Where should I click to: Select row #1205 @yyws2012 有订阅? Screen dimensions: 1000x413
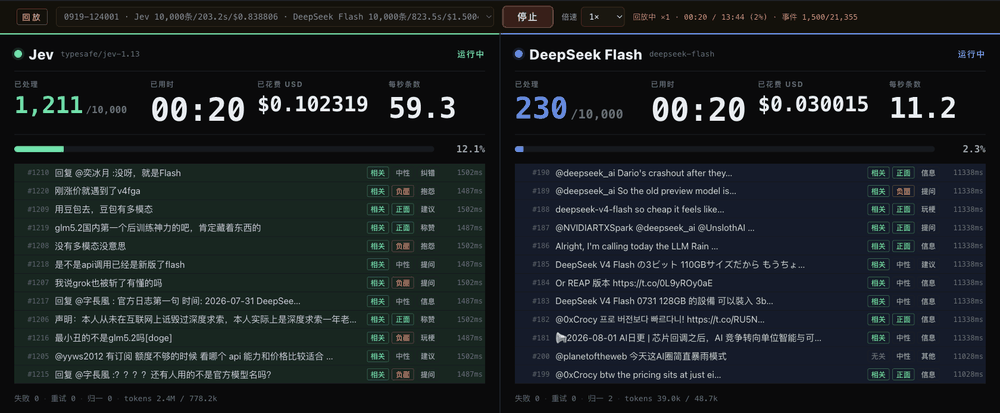[249, 356]
